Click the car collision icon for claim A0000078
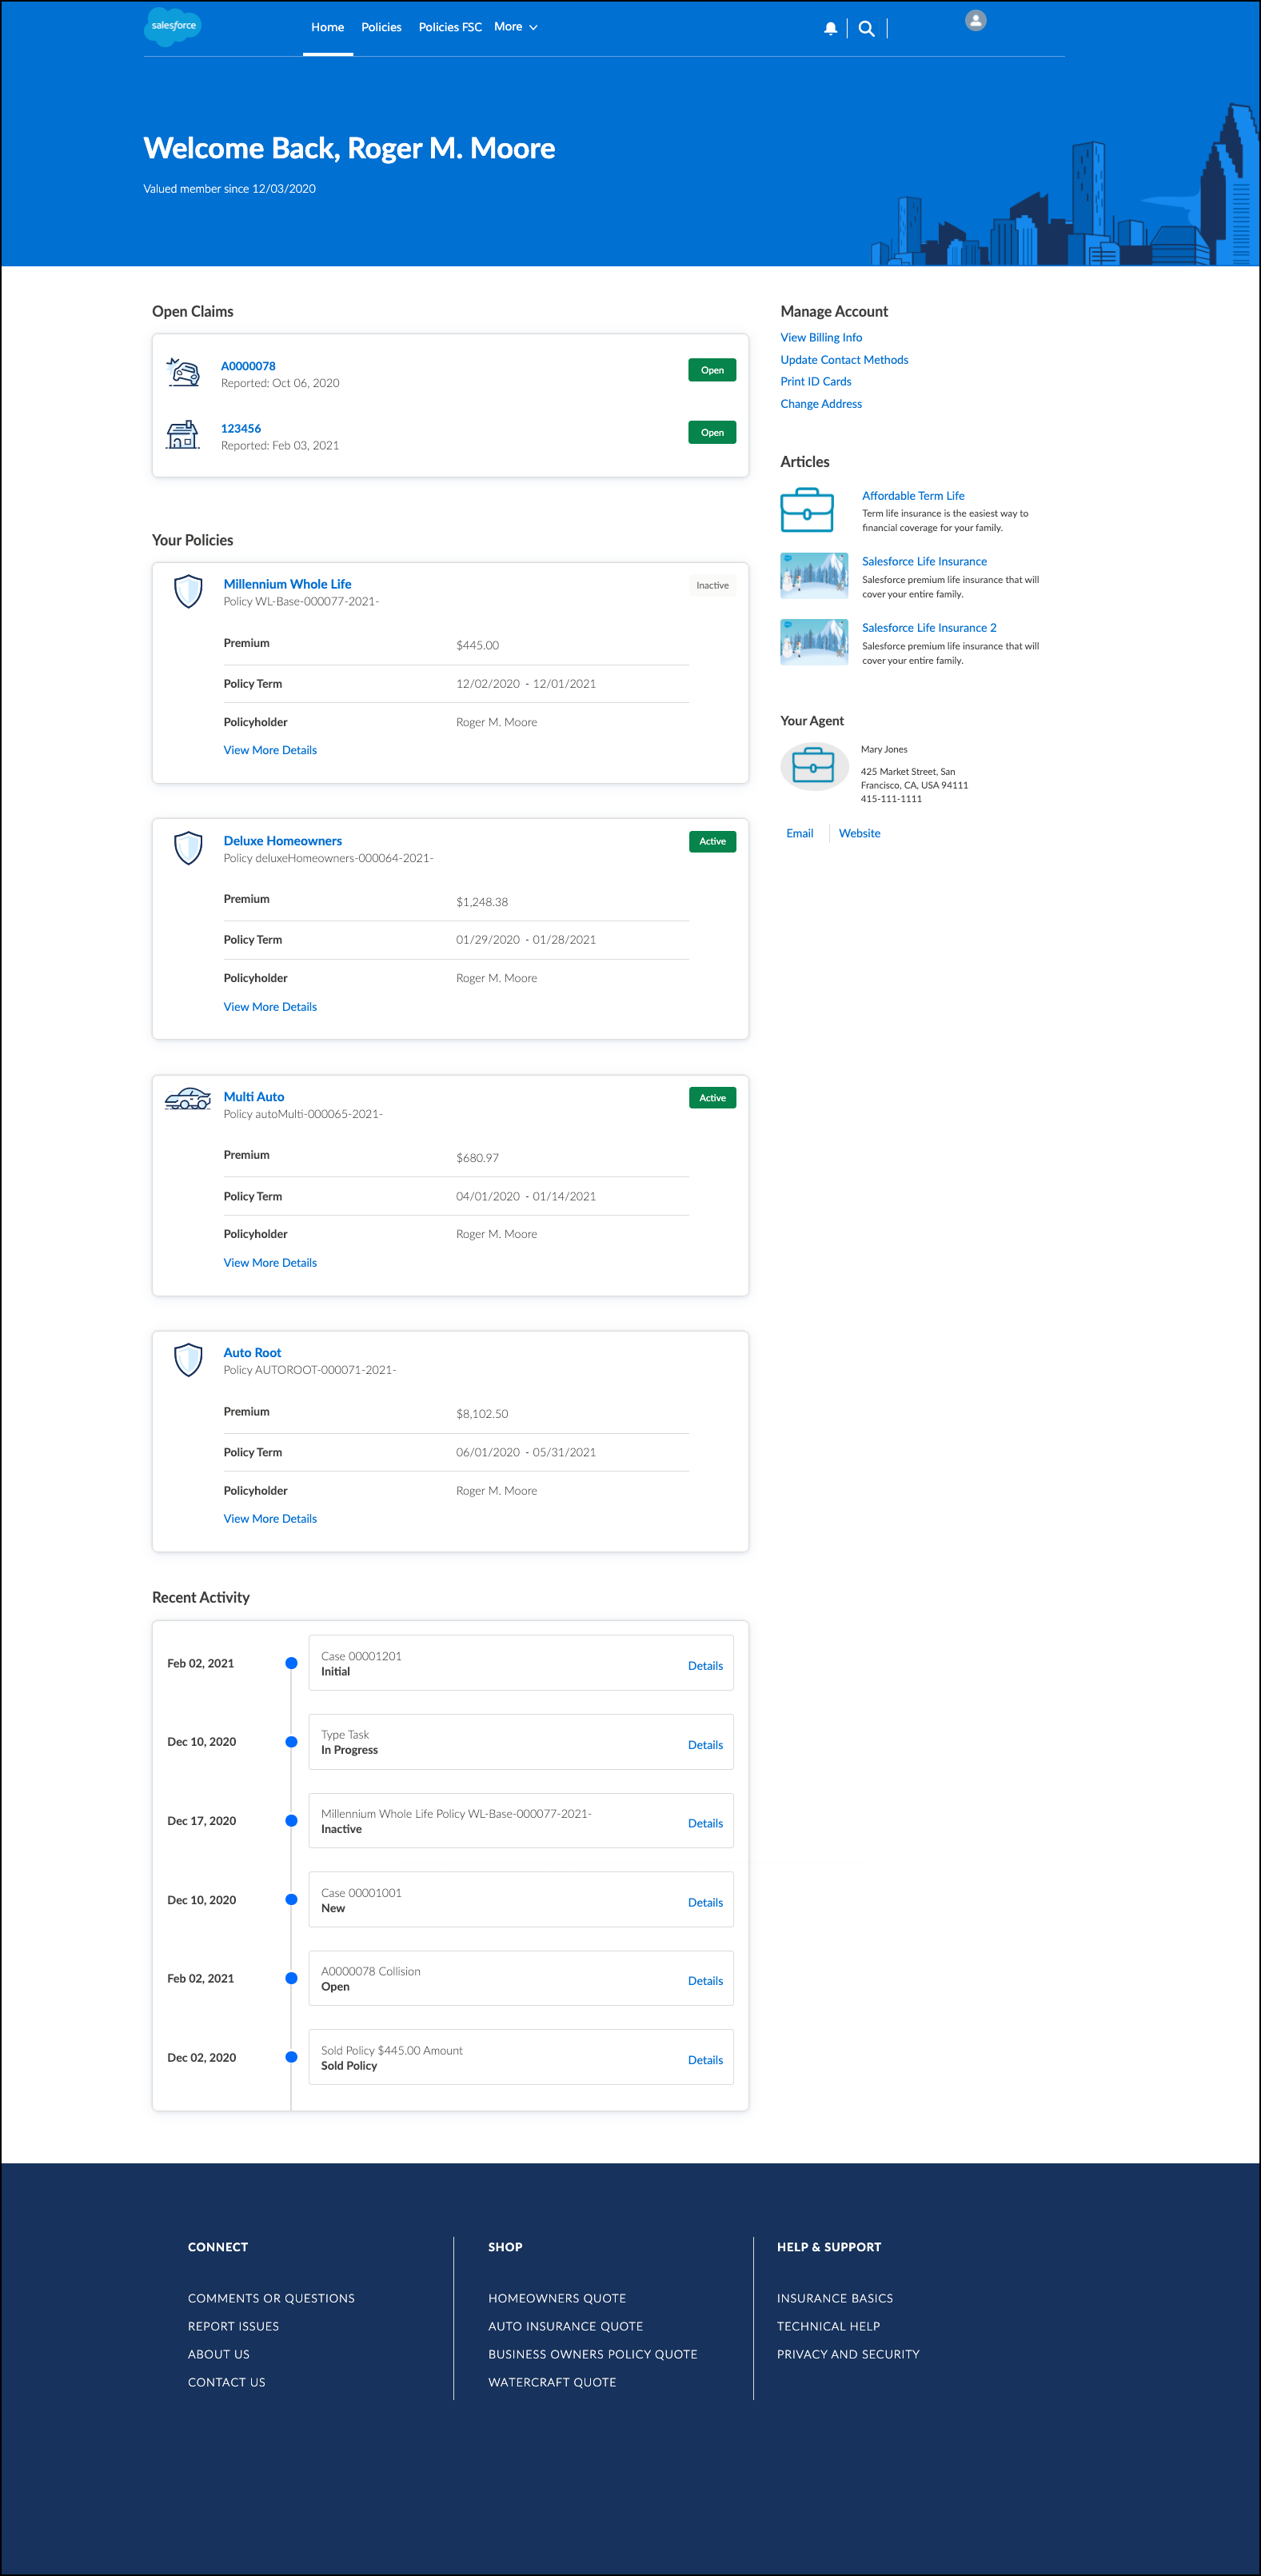The image size is (1261, 2576). pos(183,372)
